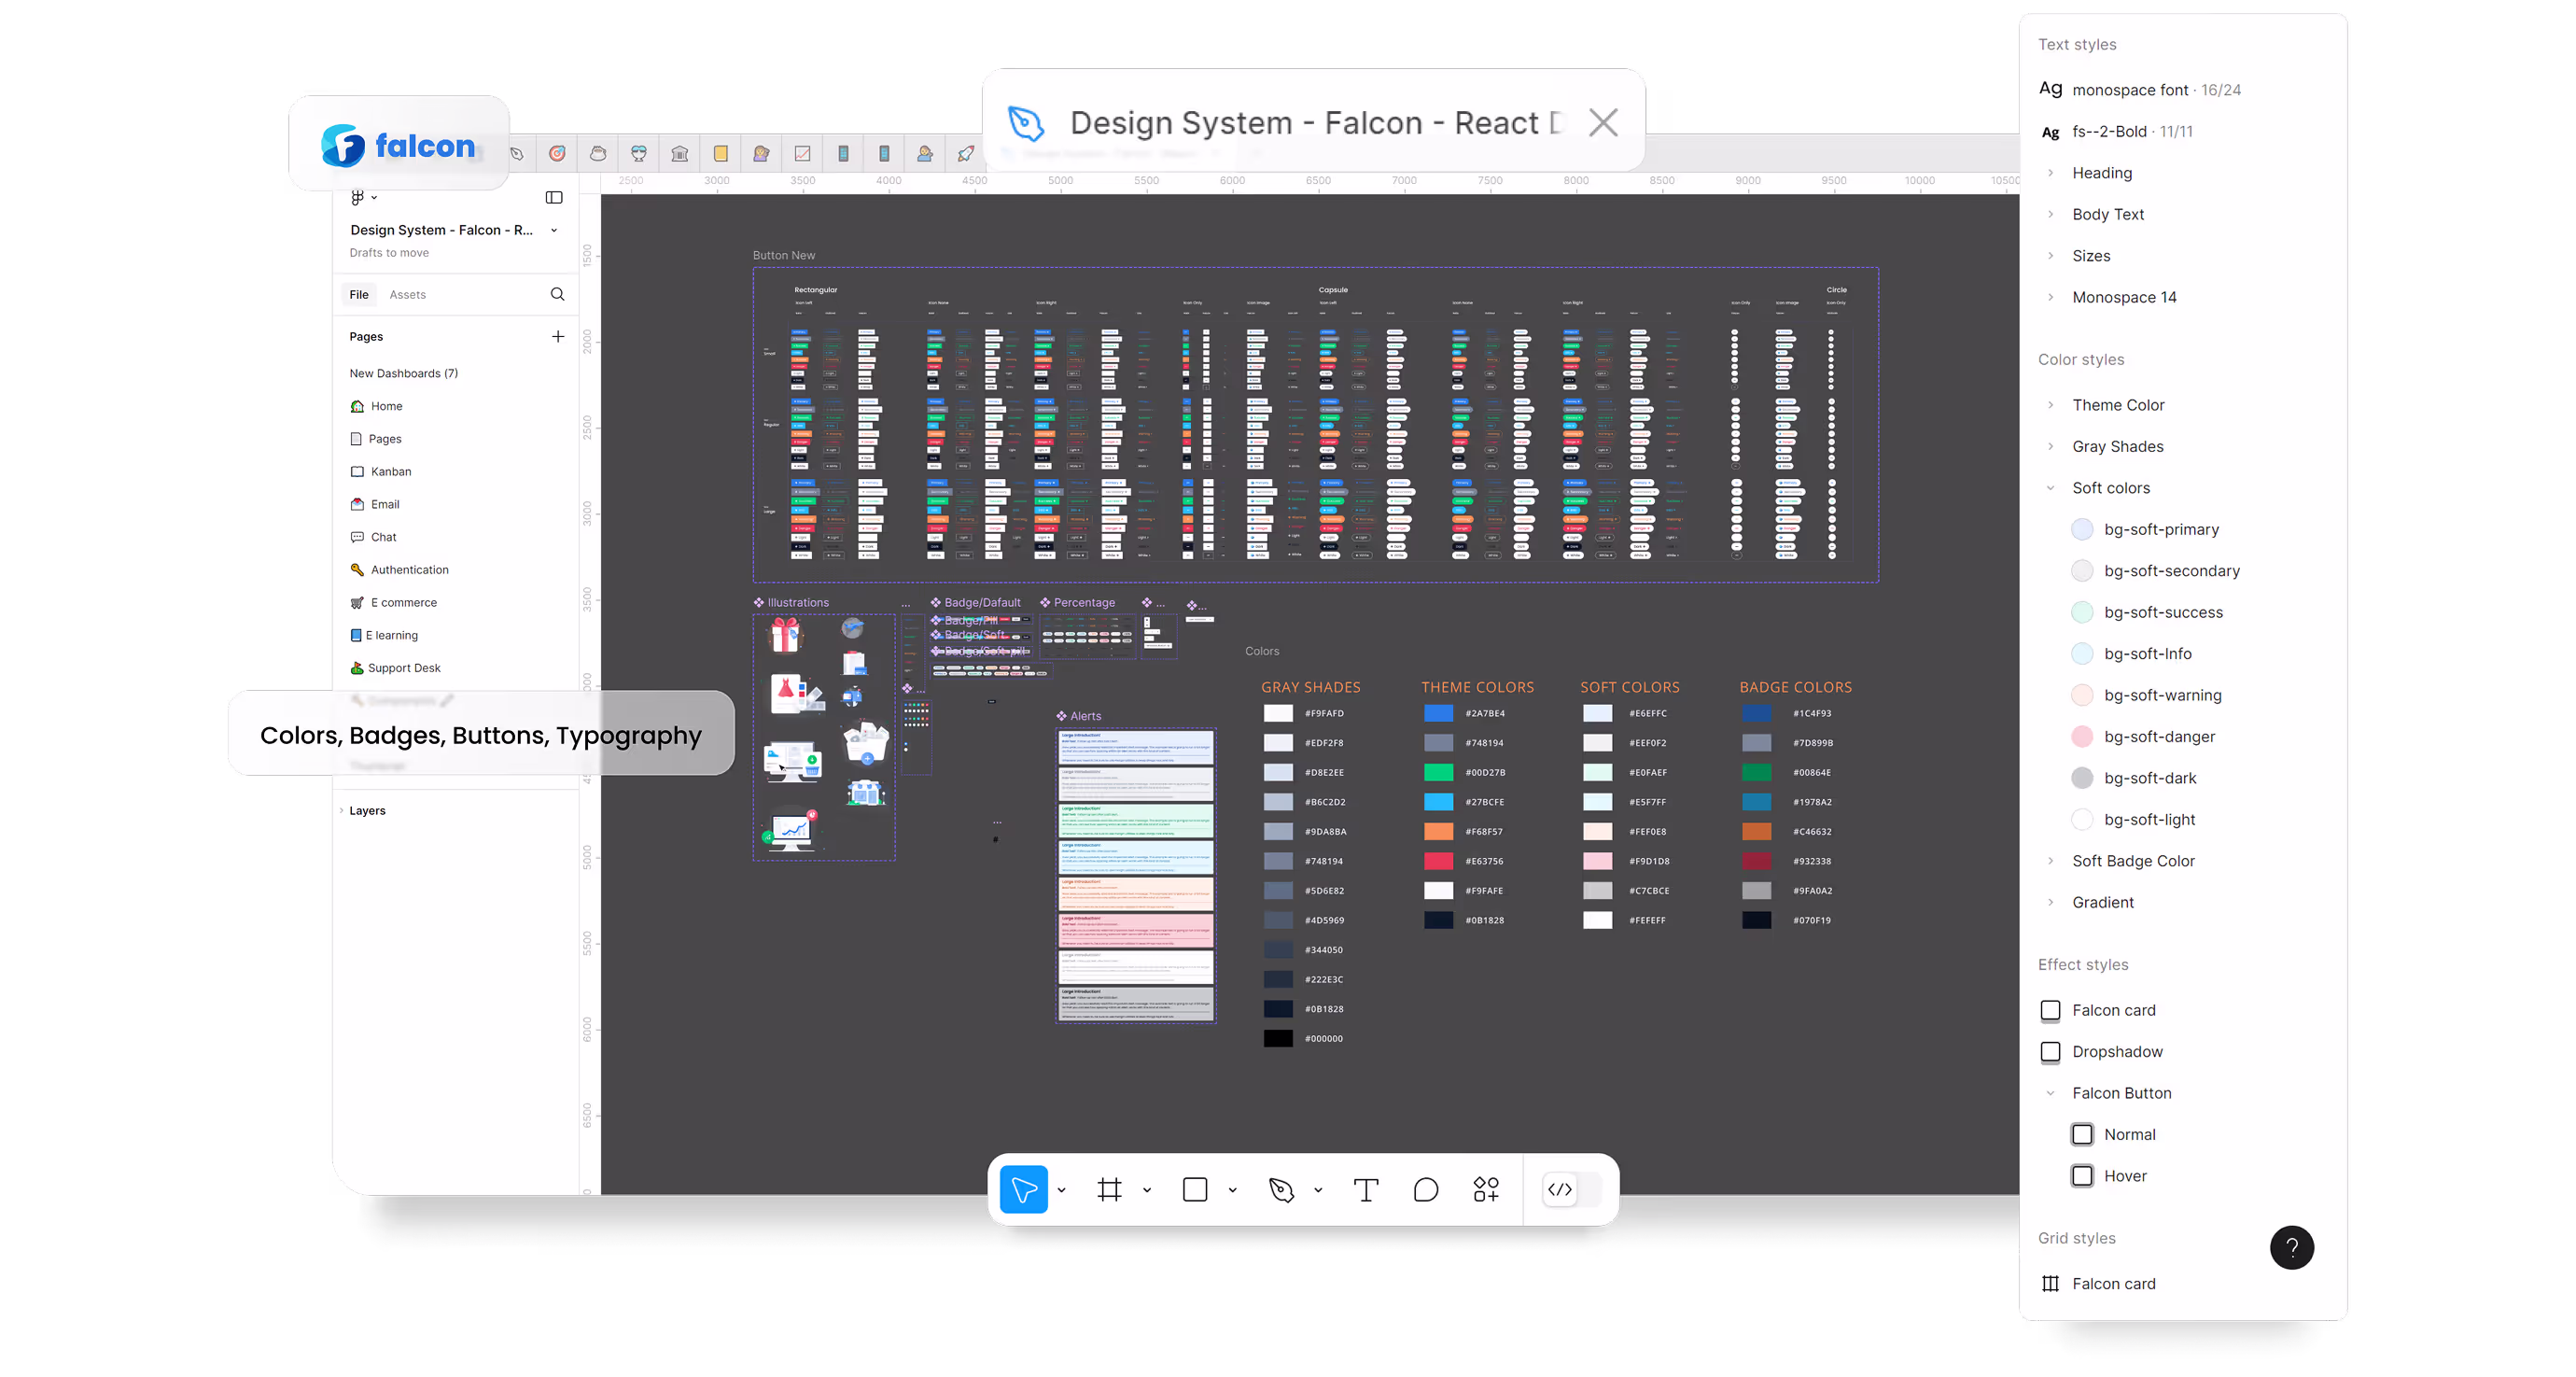Add a new page
2576x1377 pixels.
click(558, 337)
